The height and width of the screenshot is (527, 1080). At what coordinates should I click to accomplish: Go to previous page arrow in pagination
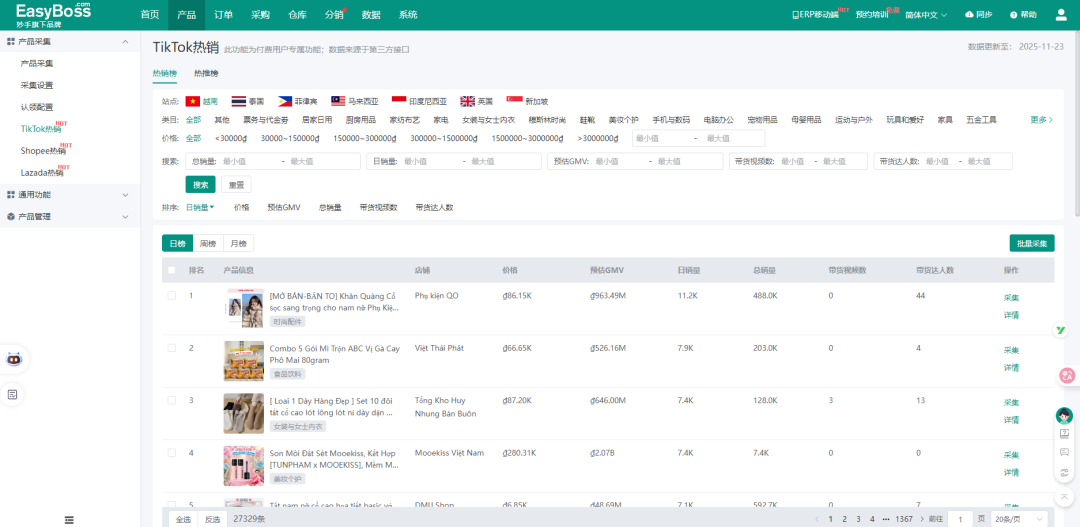817,519
